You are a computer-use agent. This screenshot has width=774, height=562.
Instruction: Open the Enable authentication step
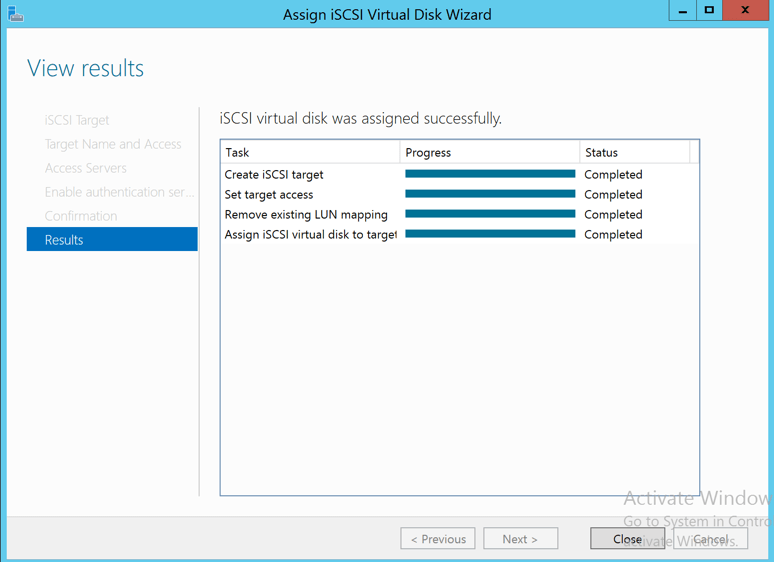coord(119,192)
